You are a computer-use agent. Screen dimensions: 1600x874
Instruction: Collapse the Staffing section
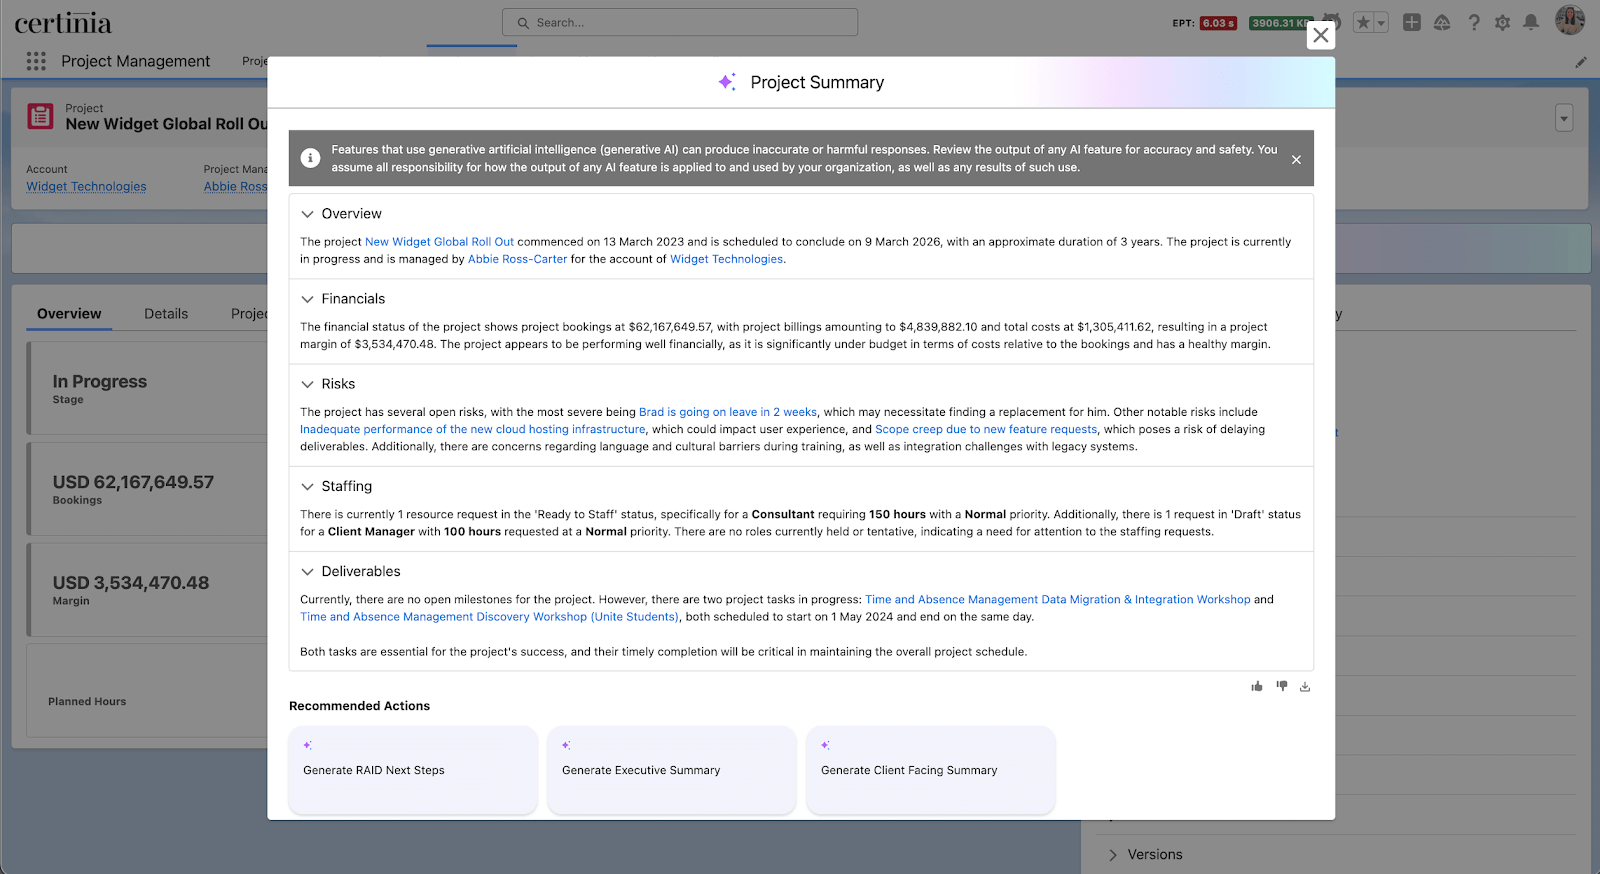click(x=308, y=486)
